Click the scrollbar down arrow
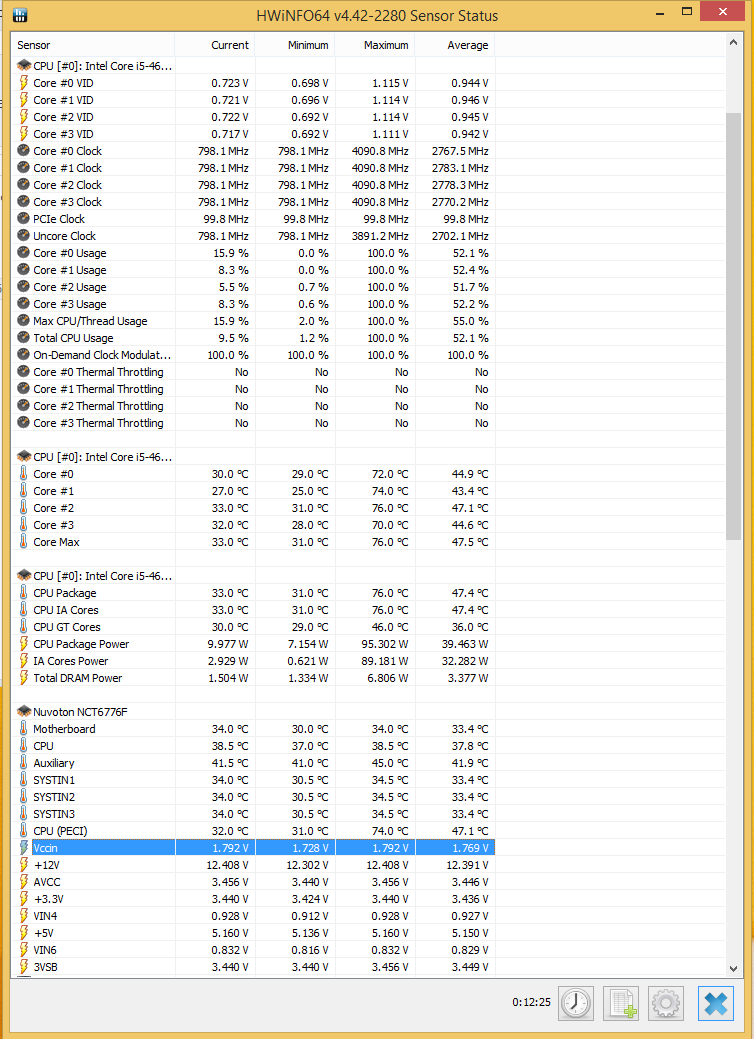The height and width of the screenshot is (1039, 754). [733, 968]
